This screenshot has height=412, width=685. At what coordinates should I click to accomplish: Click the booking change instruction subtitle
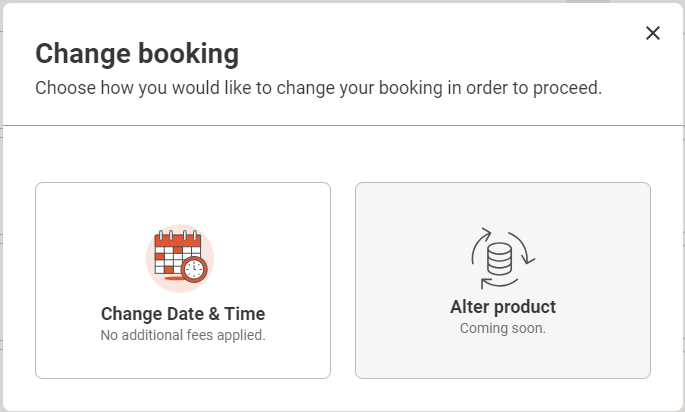tap(318, 88)
